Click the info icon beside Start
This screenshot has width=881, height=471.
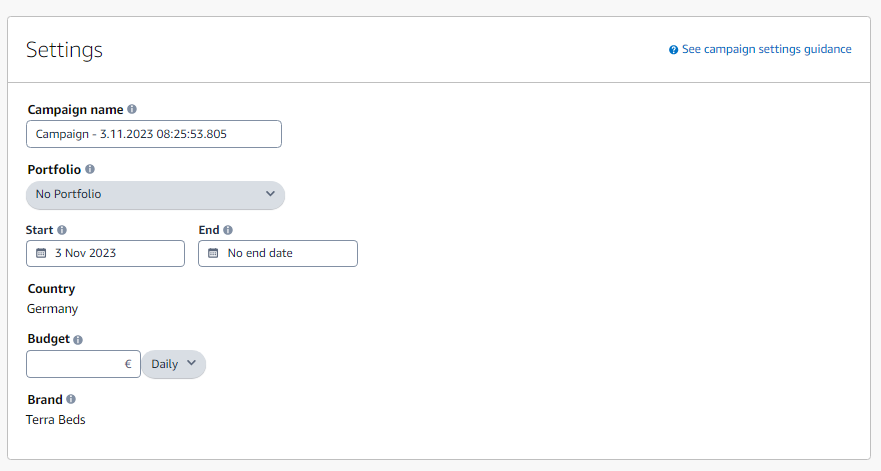(62, 230)
